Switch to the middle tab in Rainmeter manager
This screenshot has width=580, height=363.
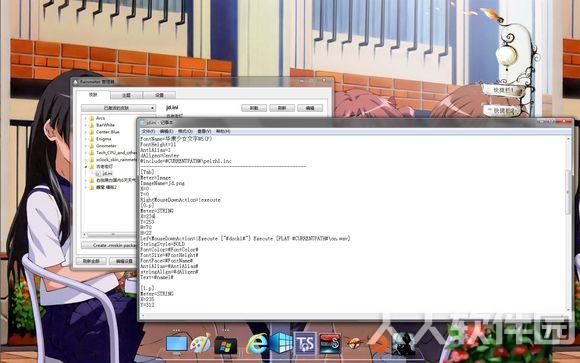pyautogui.click(x=126, y=95)
